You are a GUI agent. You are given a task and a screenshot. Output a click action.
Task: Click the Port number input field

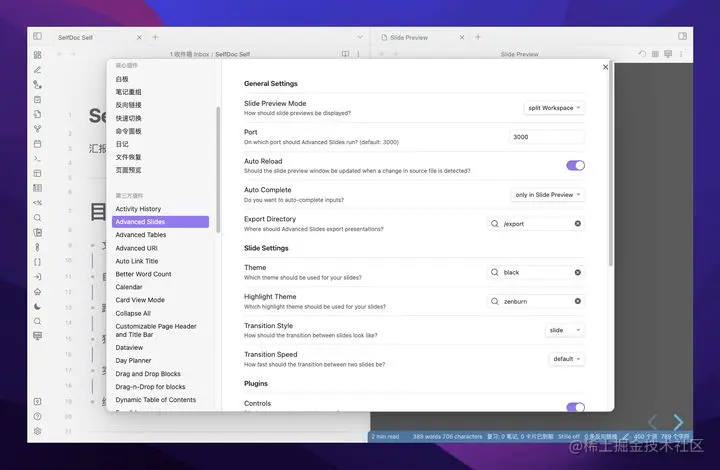tap(546, 137)
